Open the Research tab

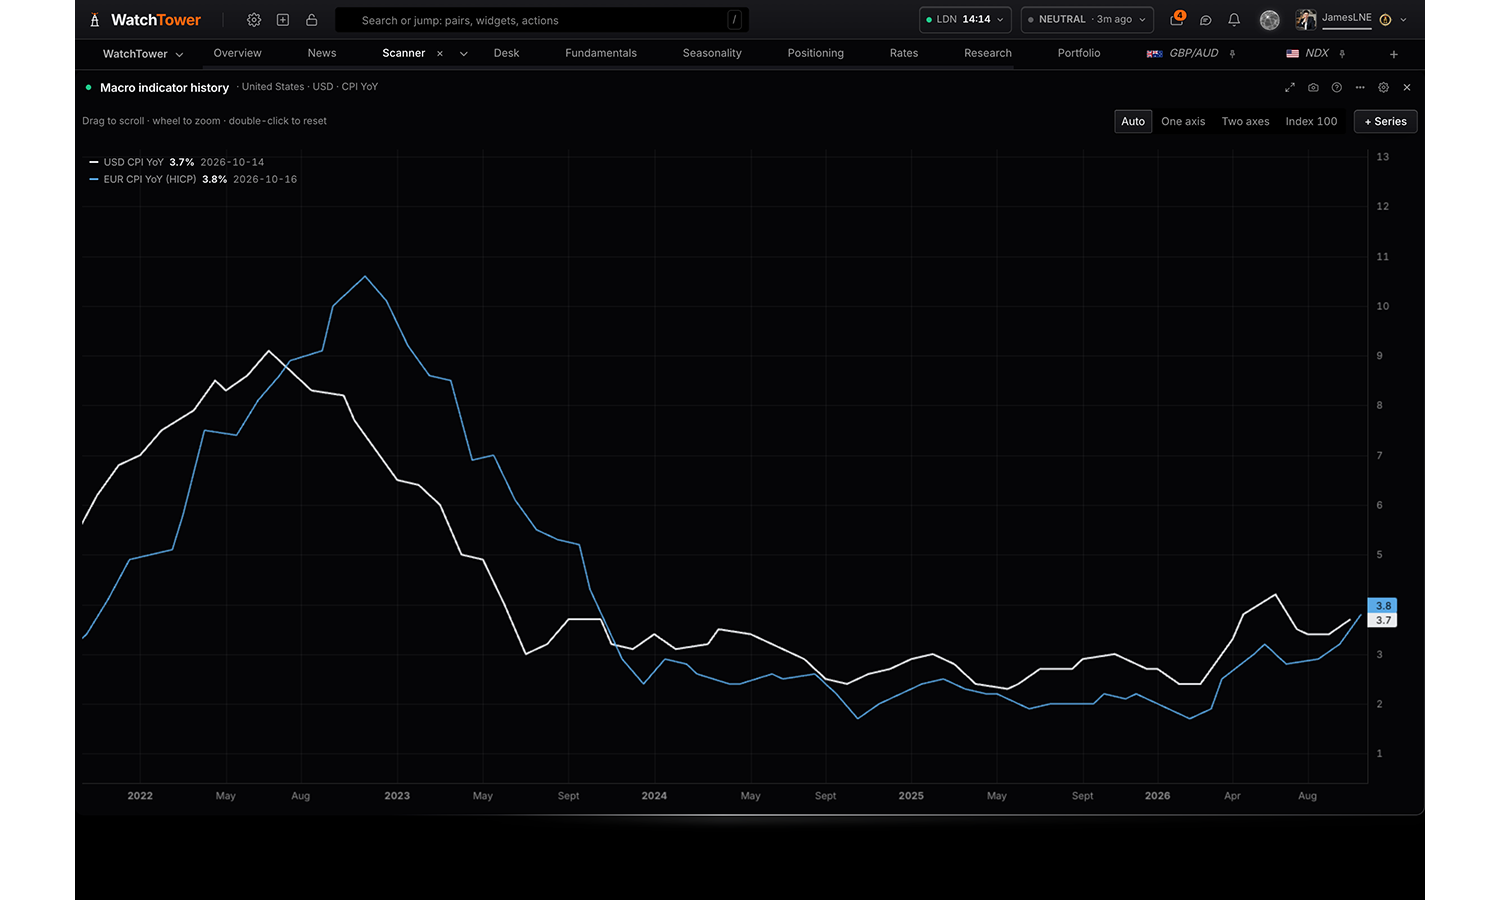pos(988,53)
